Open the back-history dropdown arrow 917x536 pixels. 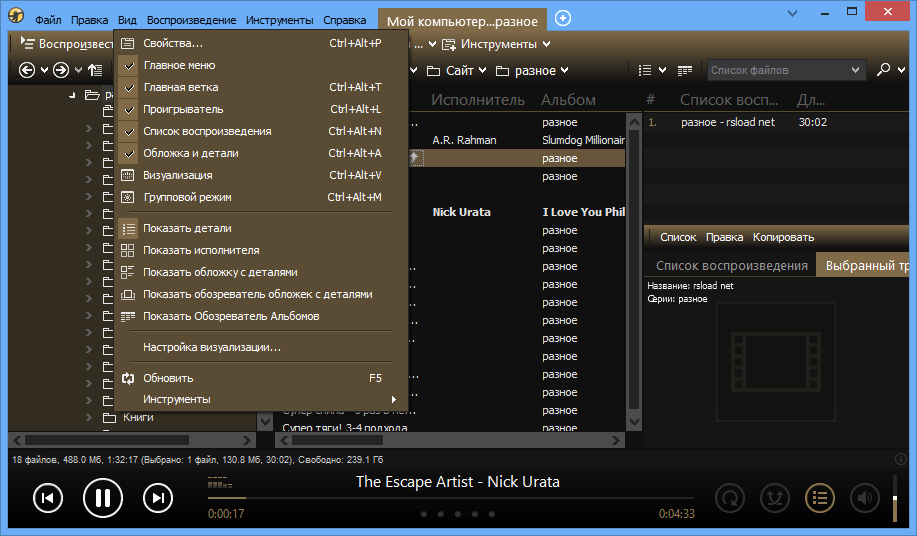44,70
